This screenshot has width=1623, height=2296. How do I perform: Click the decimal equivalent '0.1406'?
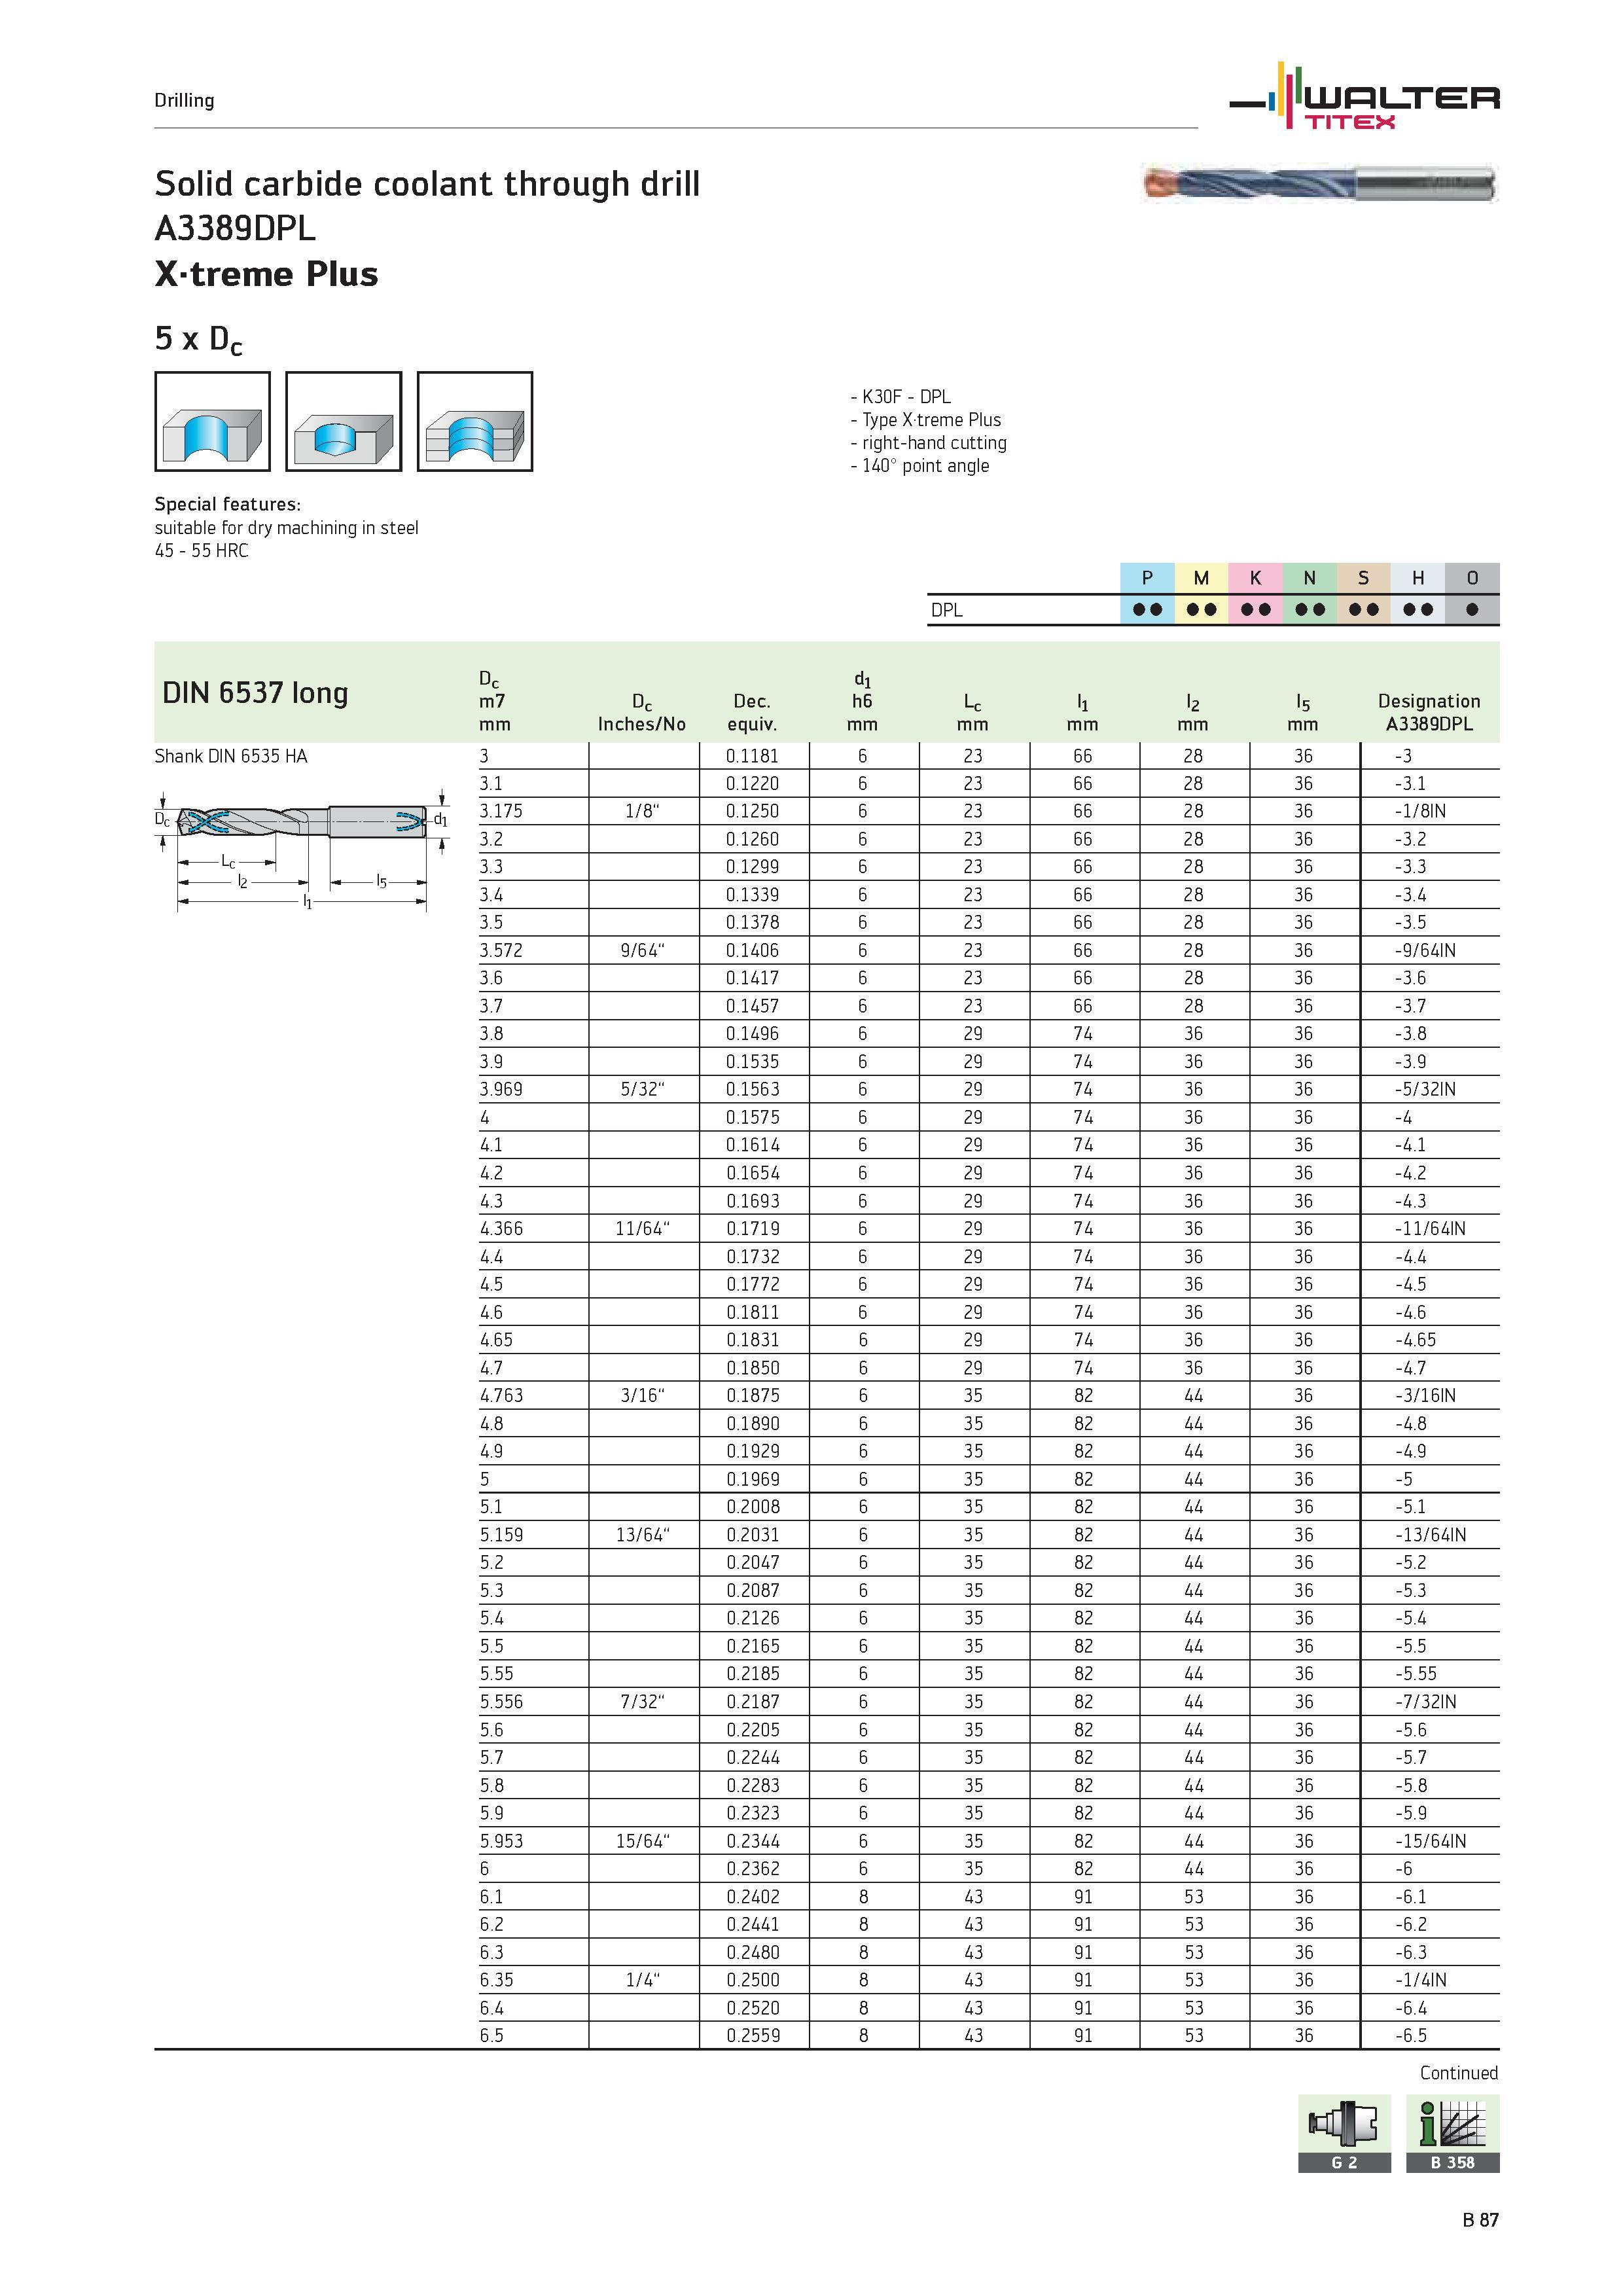tap(752, 950)
